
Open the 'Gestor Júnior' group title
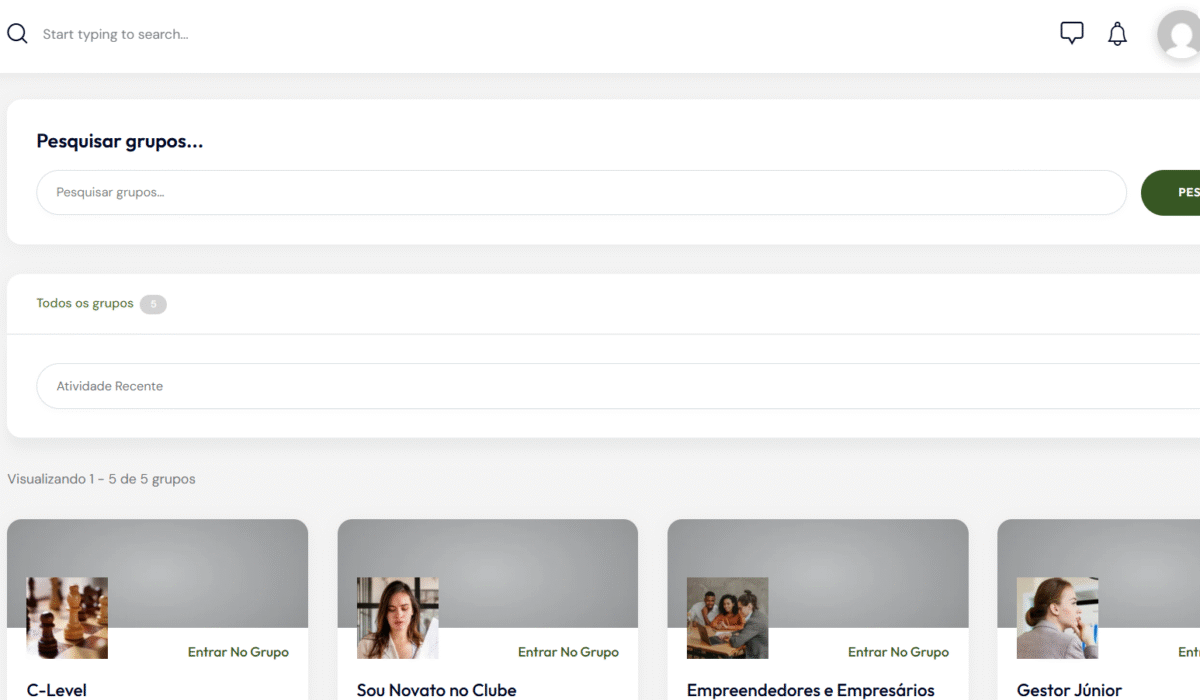pos(1069,690)
